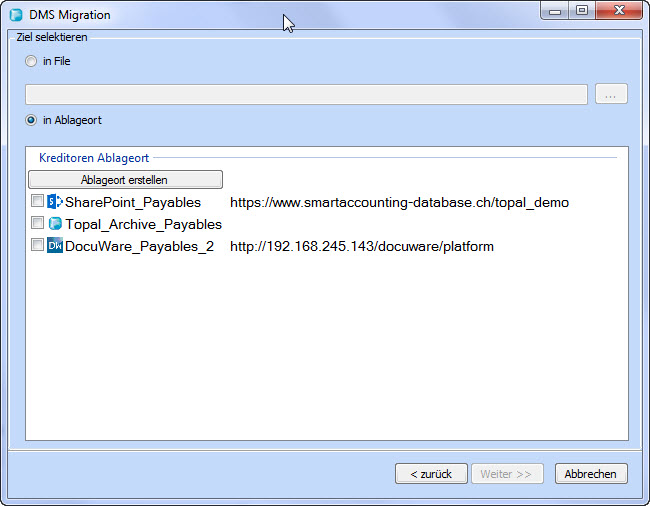650x506 pixels.
Task: Select the Topal_Archive_Payables entry name
Action: tap(143, 224)
